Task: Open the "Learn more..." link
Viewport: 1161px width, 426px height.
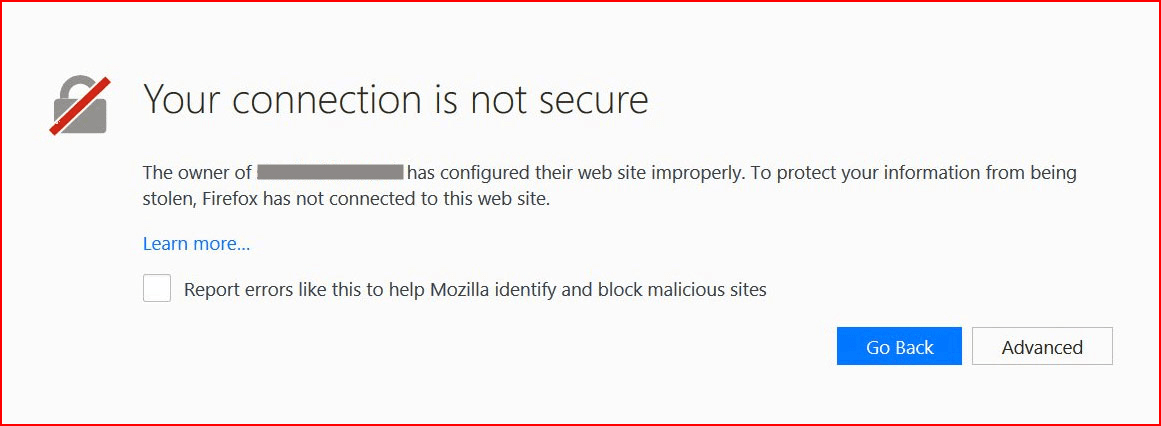Action: 196,244
